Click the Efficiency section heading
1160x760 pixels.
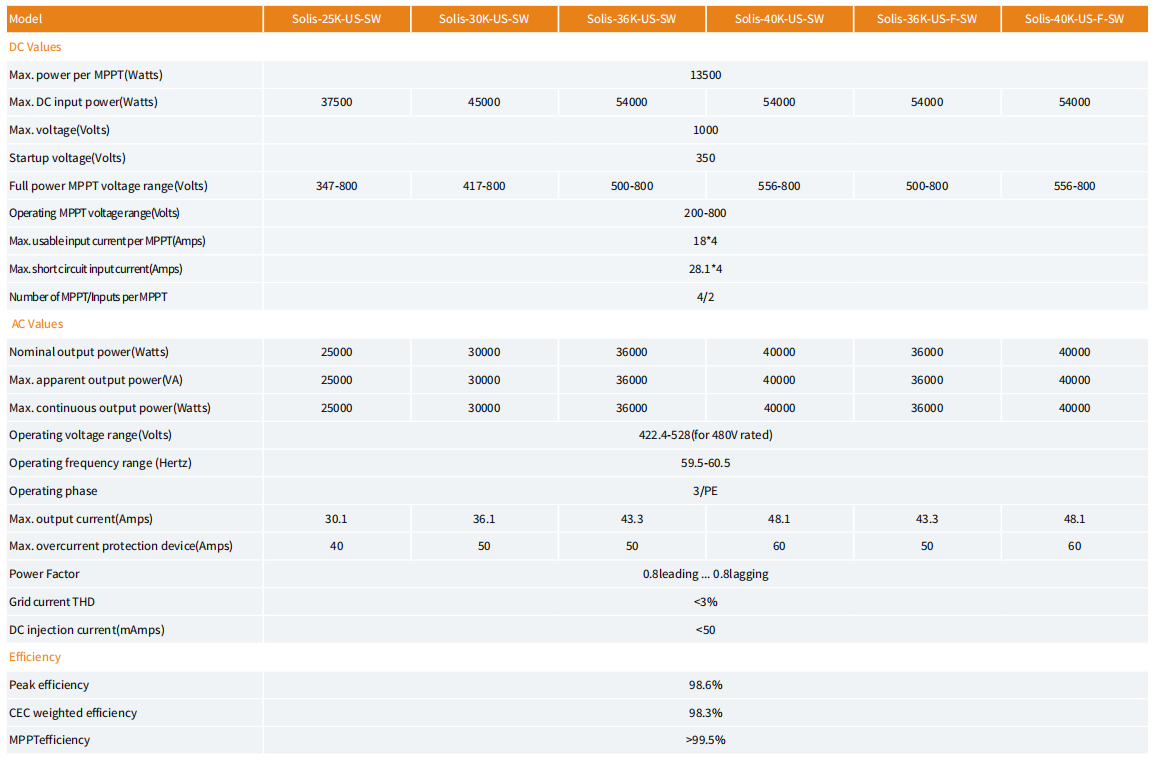tap(35, 657)
